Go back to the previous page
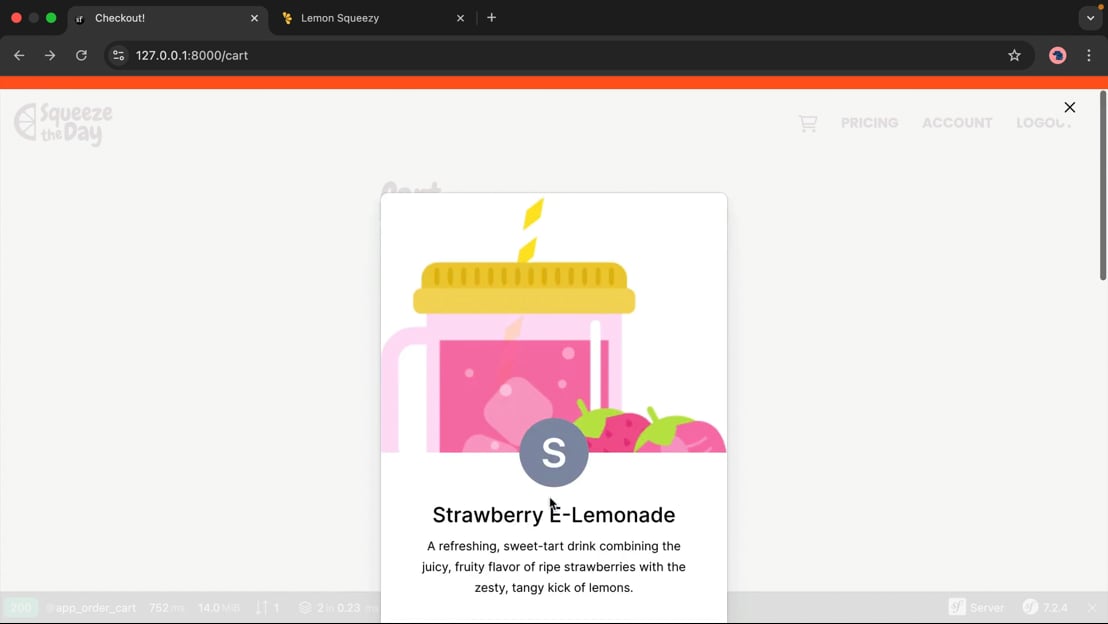 click(19, 55)
